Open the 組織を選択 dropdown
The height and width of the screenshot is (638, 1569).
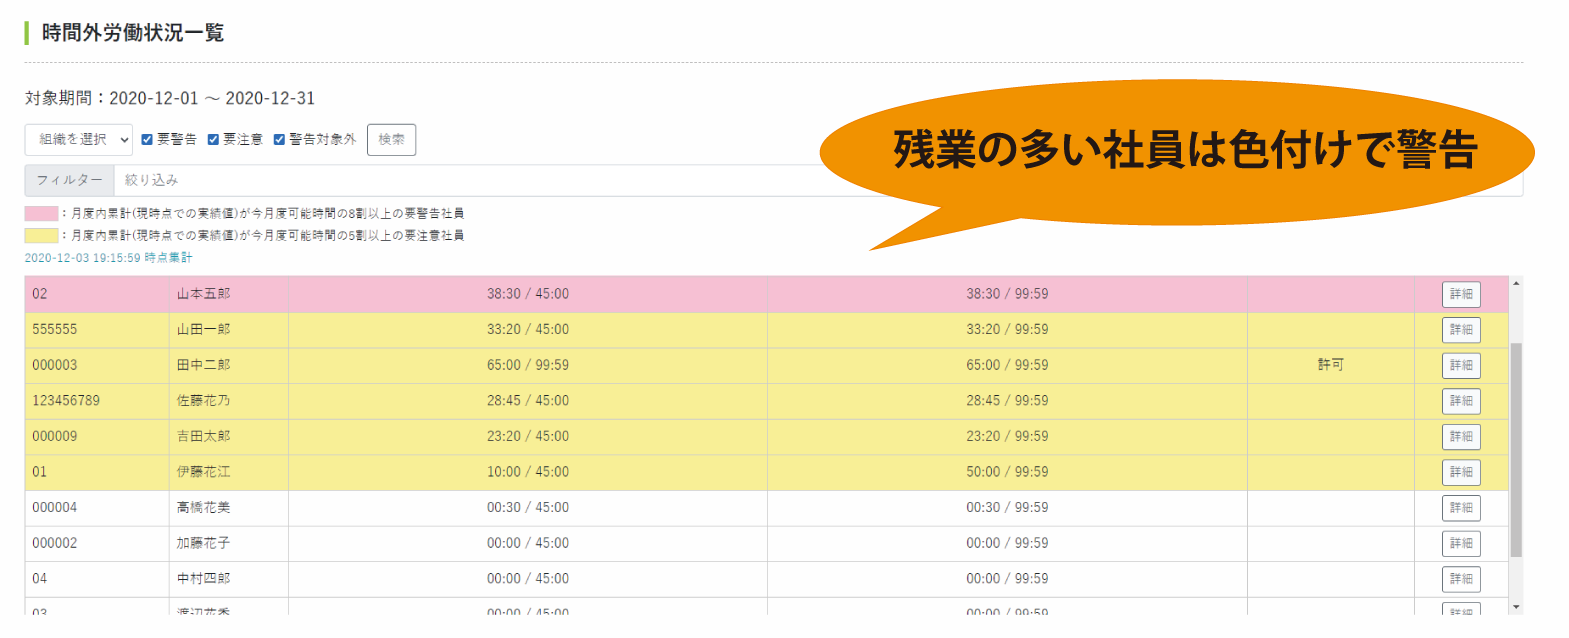78,140
